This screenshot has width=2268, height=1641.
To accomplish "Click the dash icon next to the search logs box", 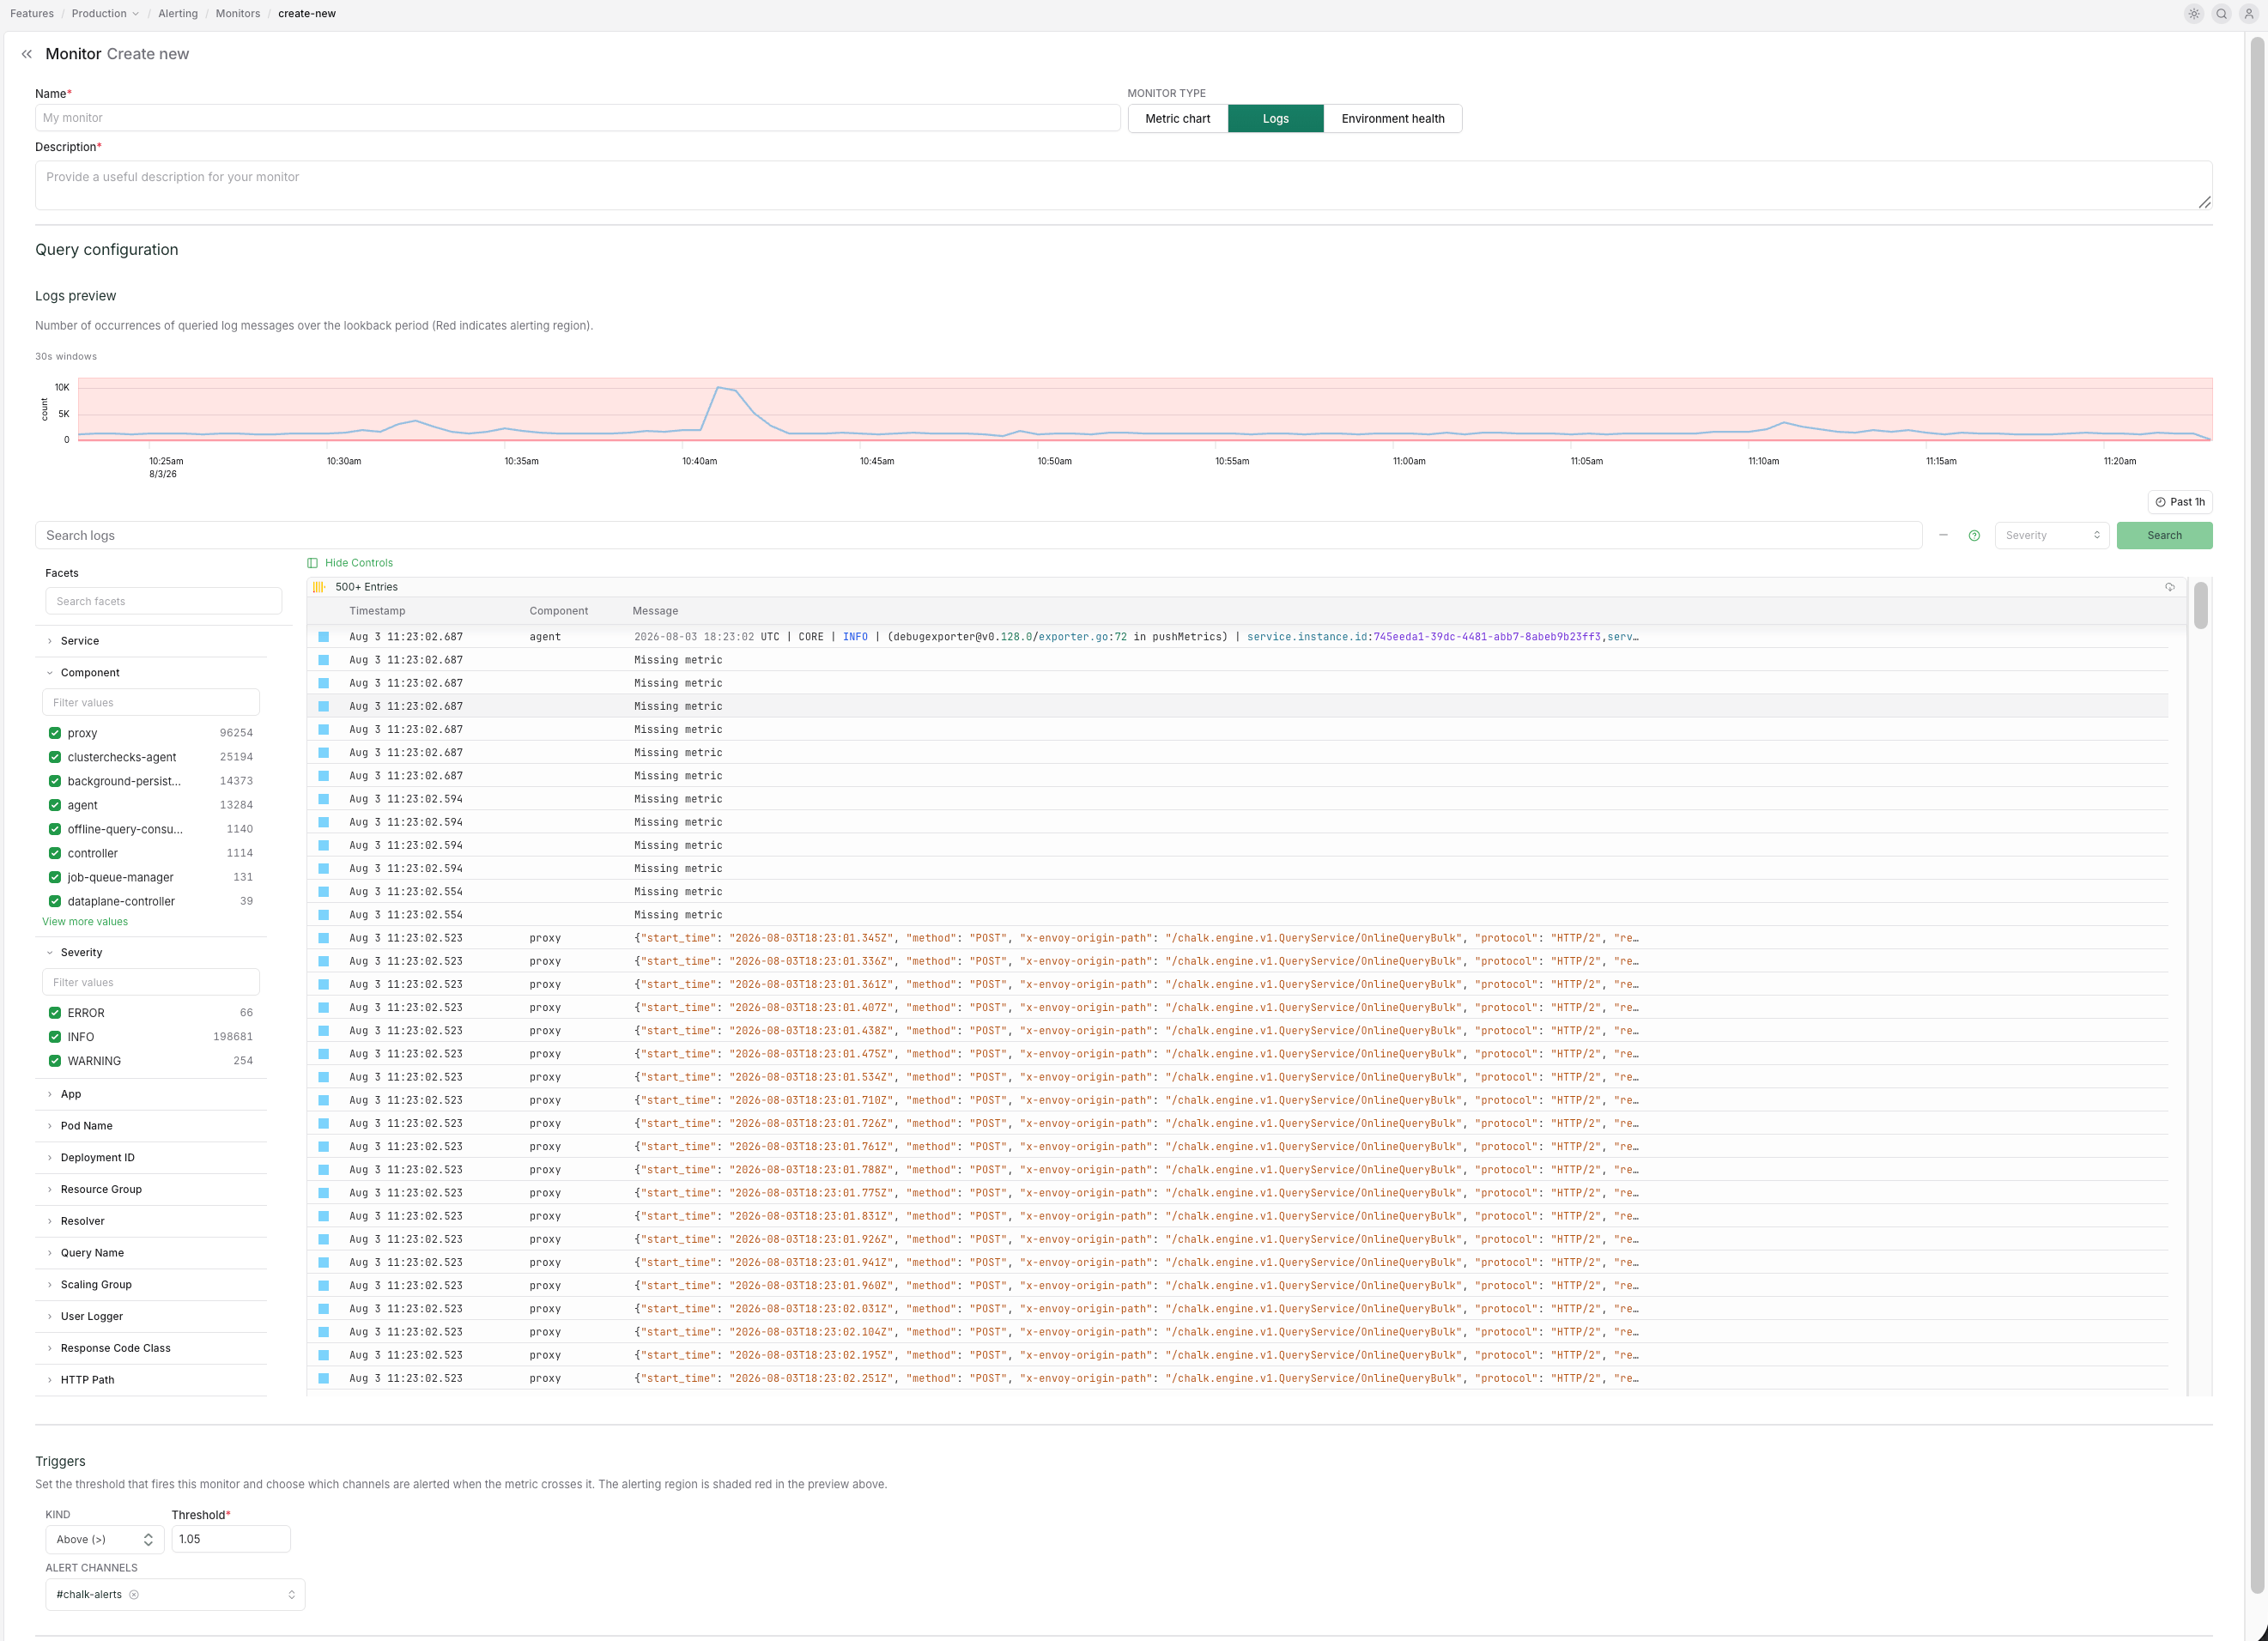I will [x=1943, y=536].
